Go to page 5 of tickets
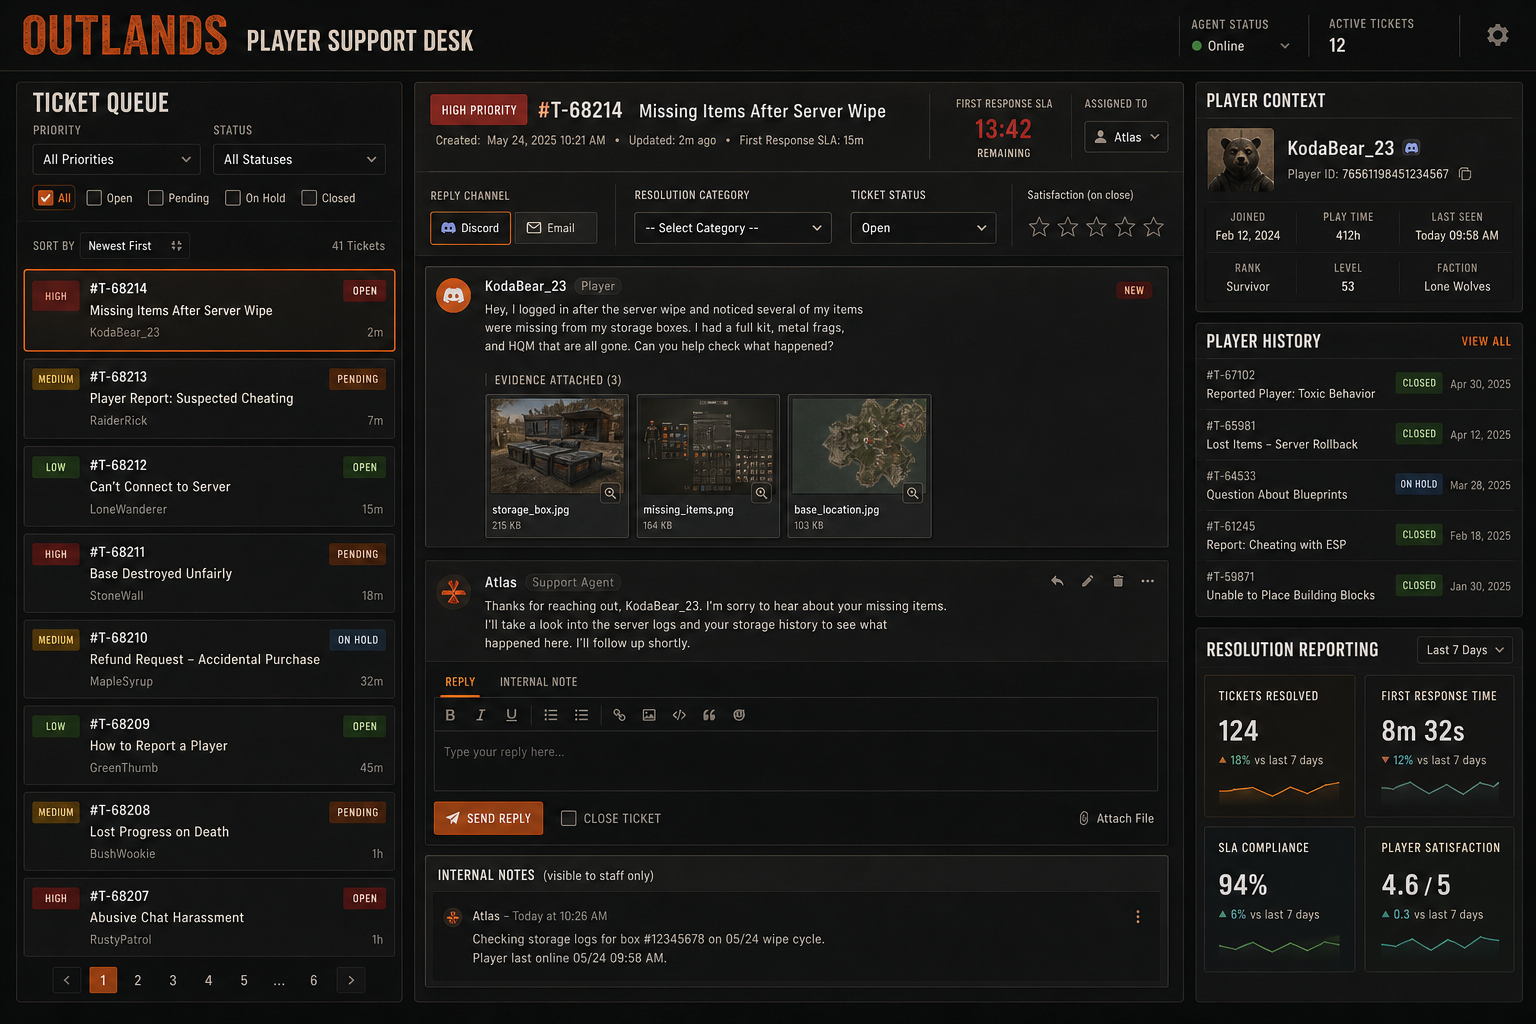This screenshot has width=1536, height=1024. (244, 980)
